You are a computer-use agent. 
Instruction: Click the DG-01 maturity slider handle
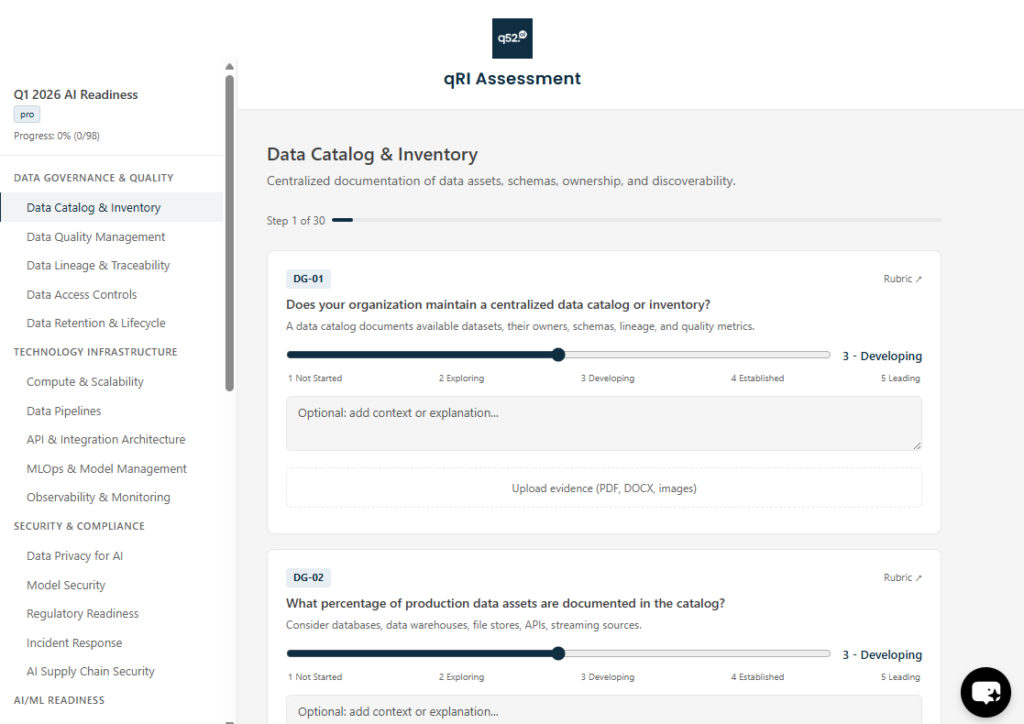click(x=558, y=354)
